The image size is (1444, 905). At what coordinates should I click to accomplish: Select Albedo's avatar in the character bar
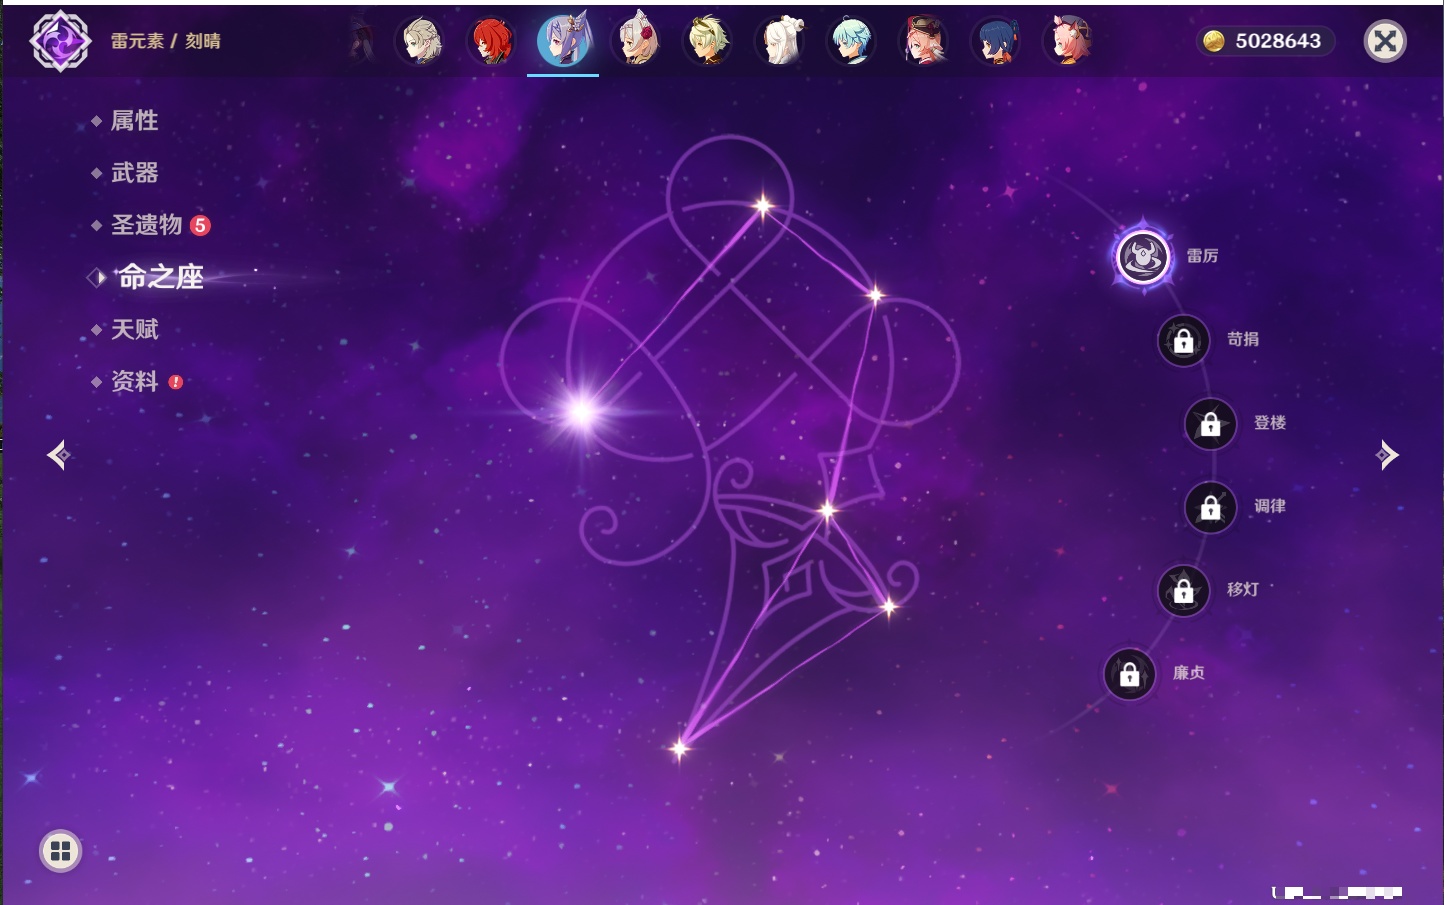[422, 41]
